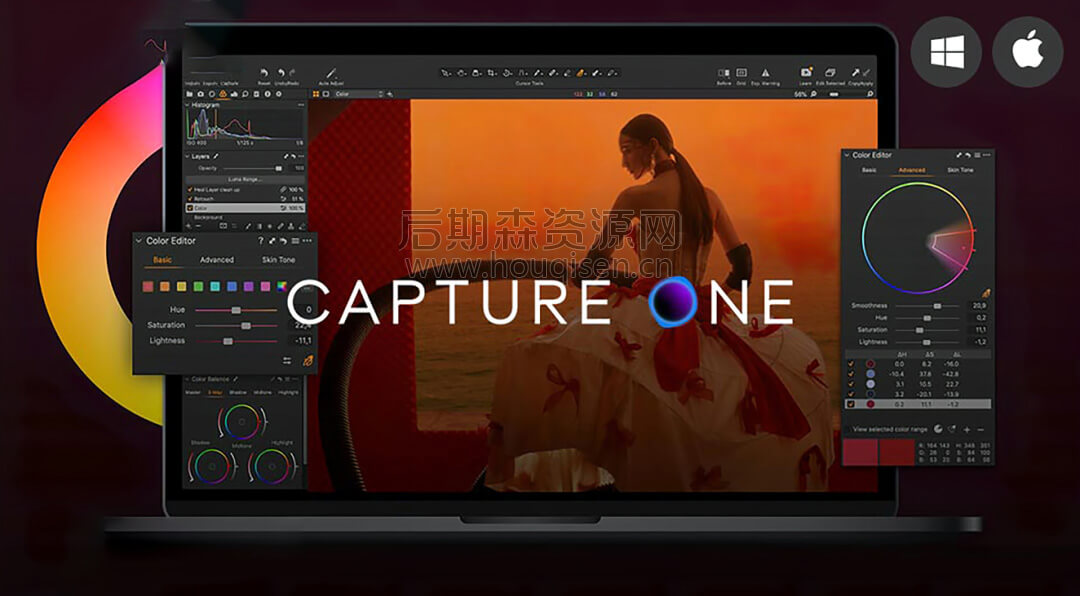Open the Capture camera tool tab

(x=200, y=94)
